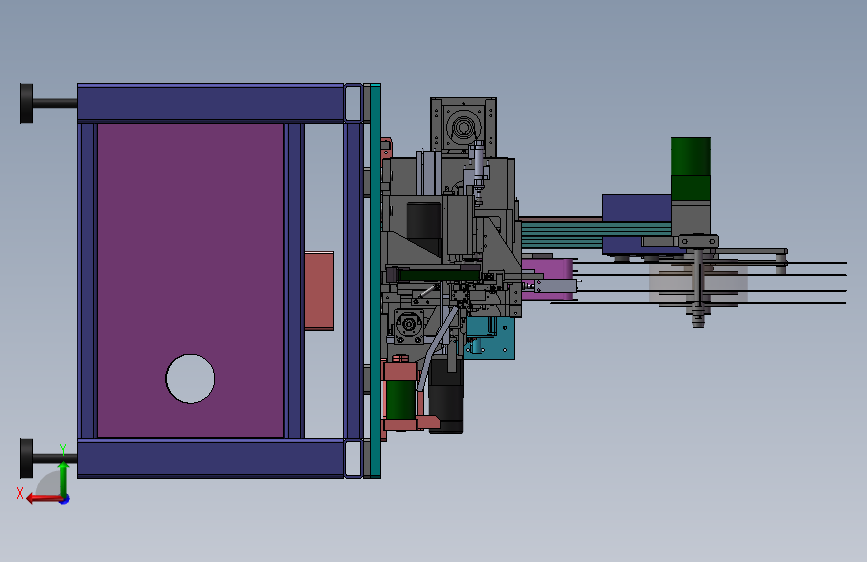Click the red X axis arrow of triad
This screenshot has height=562, width=867.
tap(43, 499)
